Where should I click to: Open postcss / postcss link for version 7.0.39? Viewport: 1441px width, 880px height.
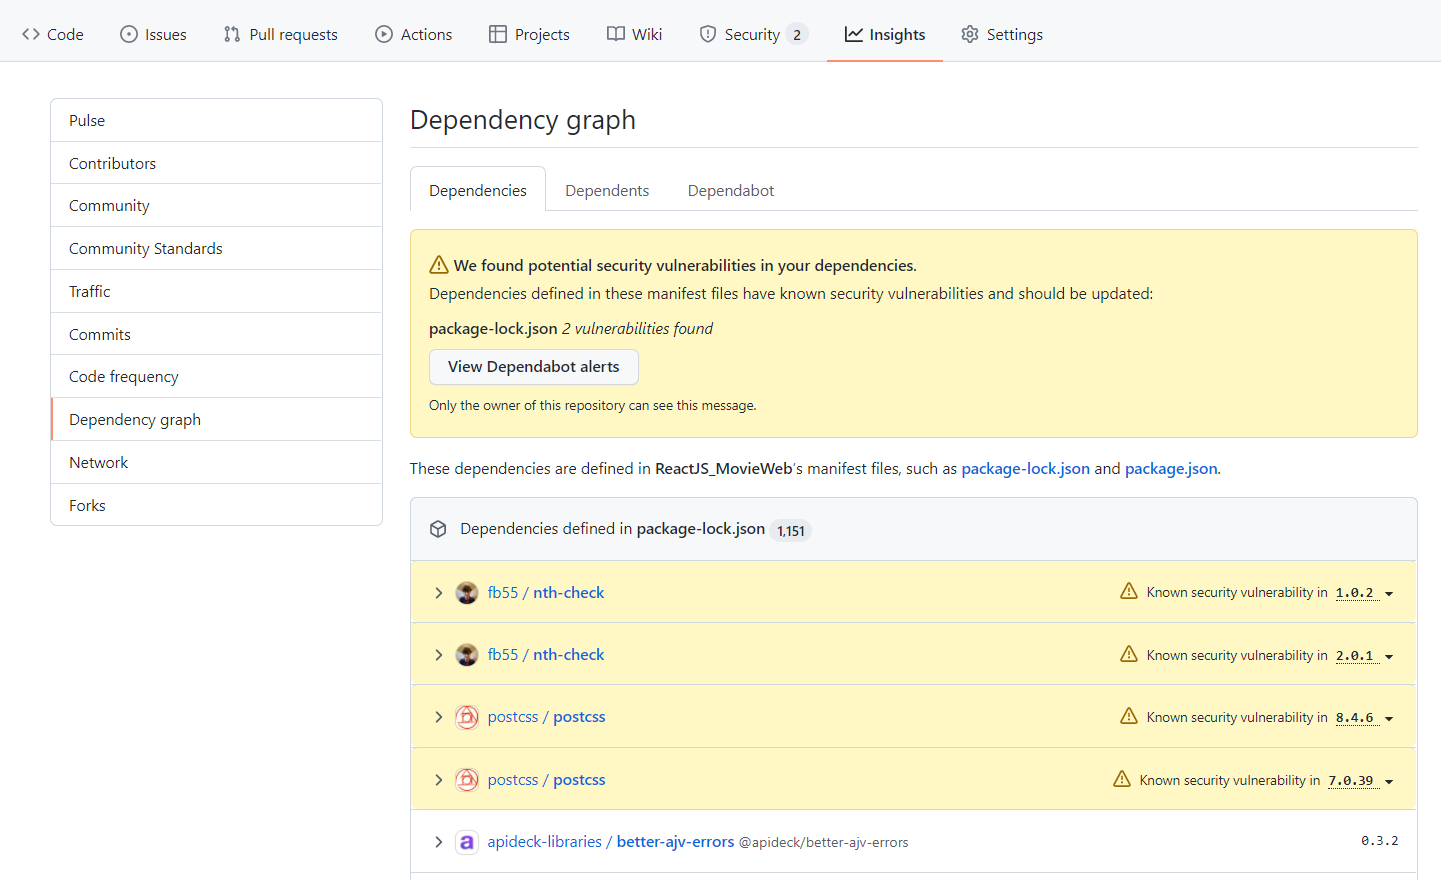pos(547,779)
